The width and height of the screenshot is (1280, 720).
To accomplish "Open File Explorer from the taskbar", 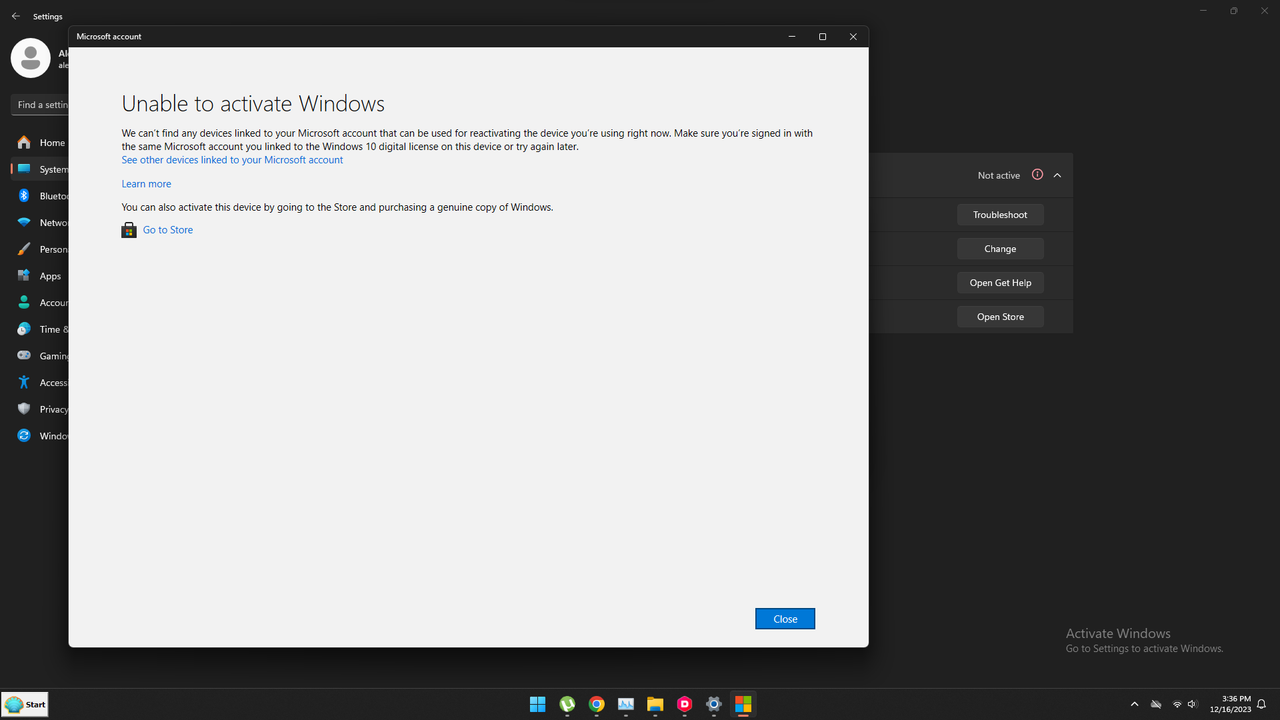I will (655, 704).
